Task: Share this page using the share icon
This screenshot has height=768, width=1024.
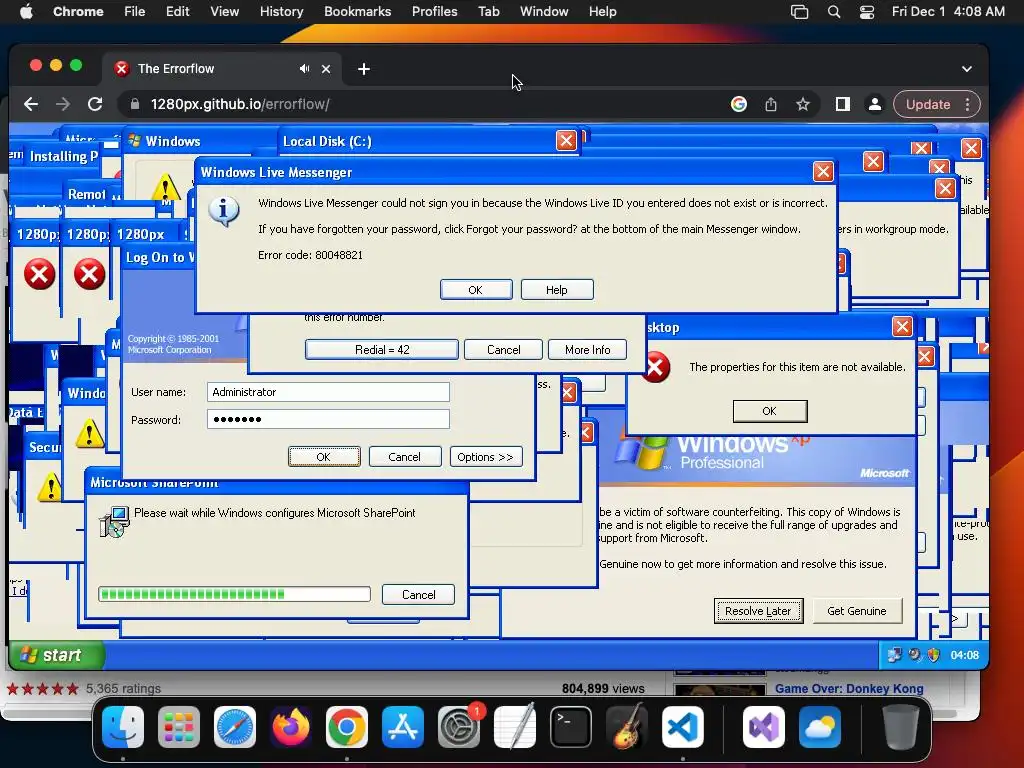Action: 771,104
